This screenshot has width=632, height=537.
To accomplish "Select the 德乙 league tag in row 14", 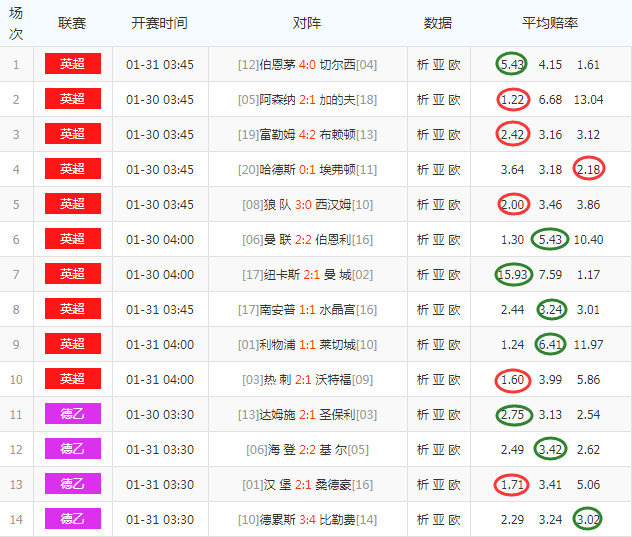I will pos(73,519).
